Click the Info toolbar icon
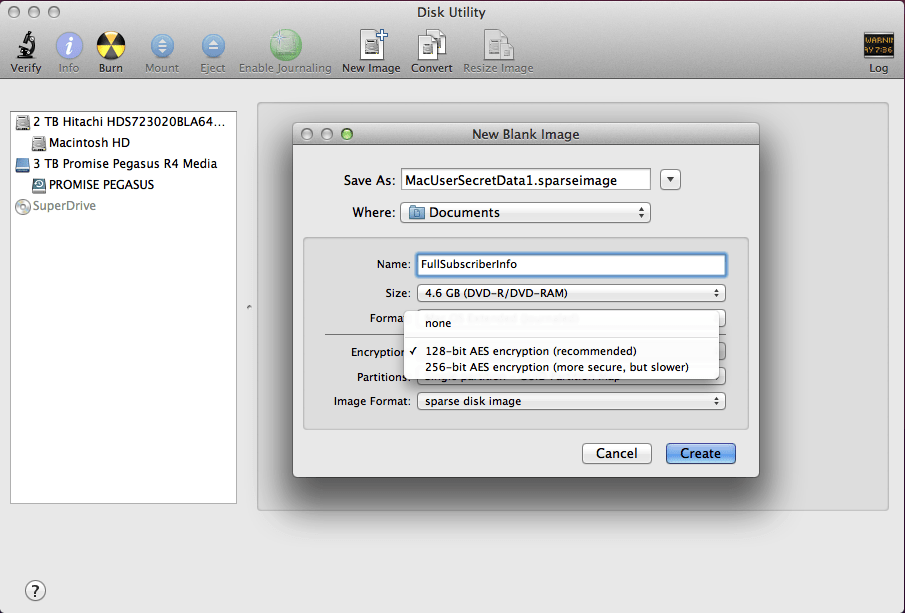Screen dimensions: 905x613 68,45
